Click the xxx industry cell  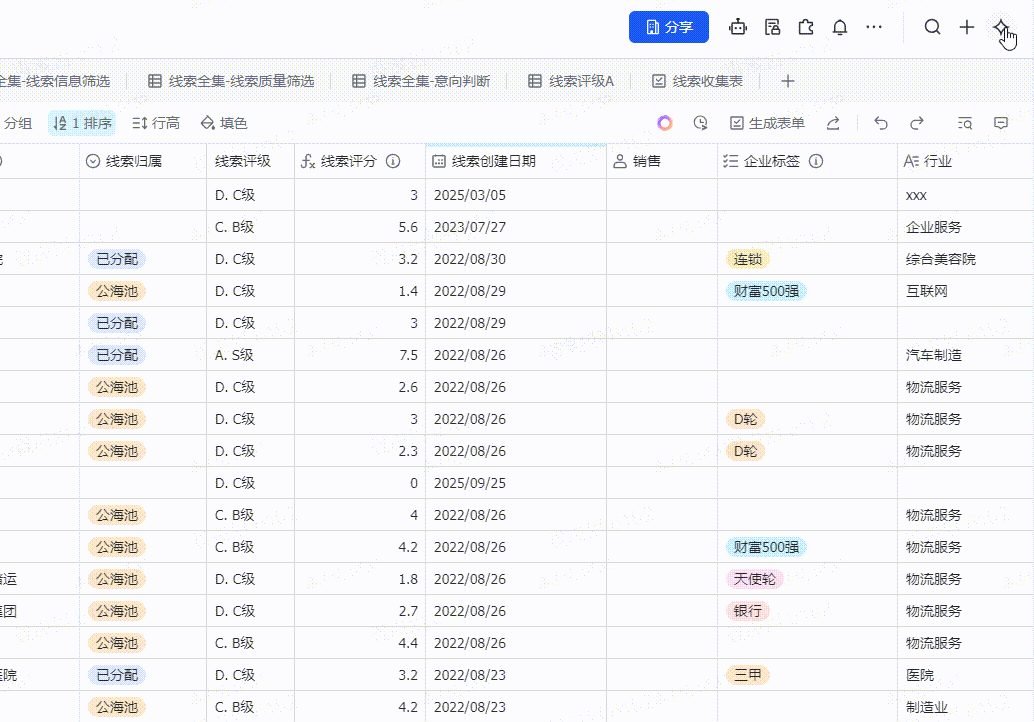[965, 195]
